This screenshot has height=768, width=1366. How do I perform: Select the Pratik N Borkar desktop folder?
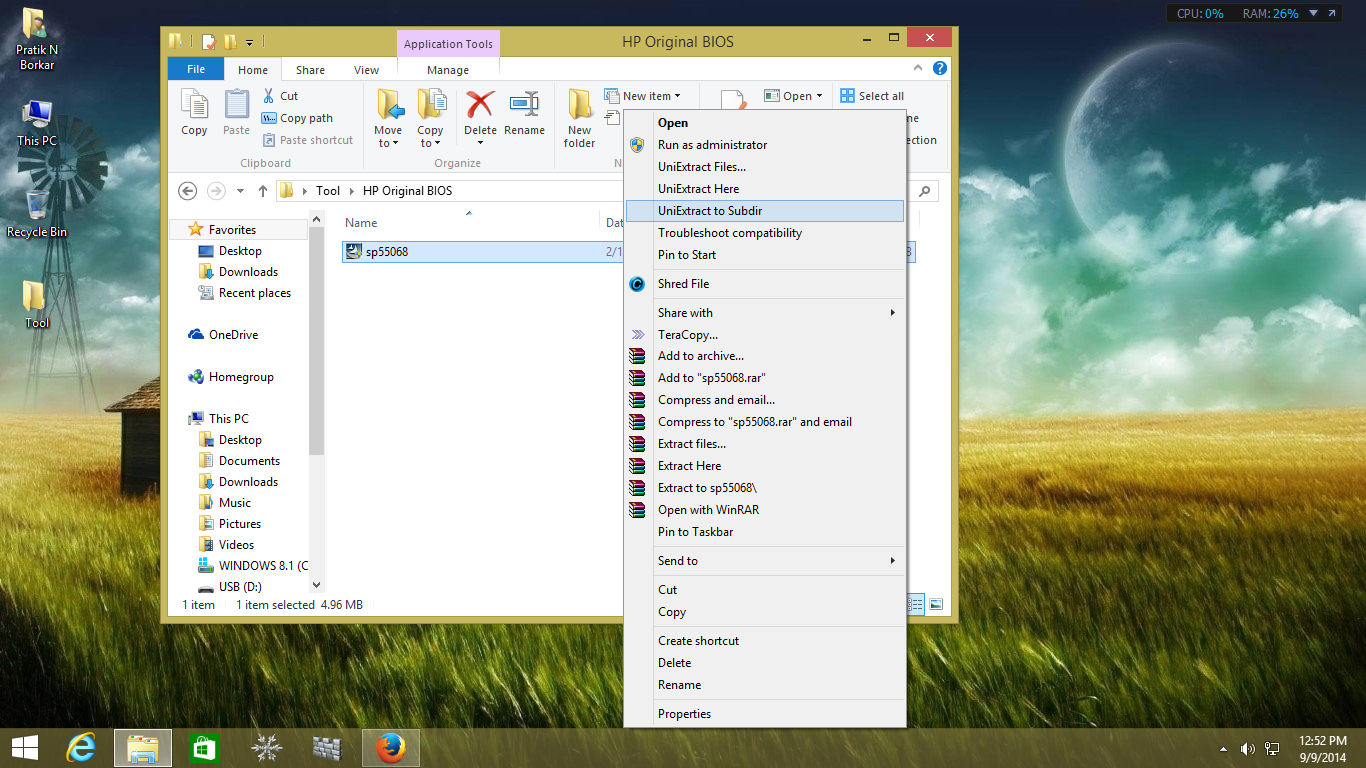click(x=37, y=40)
